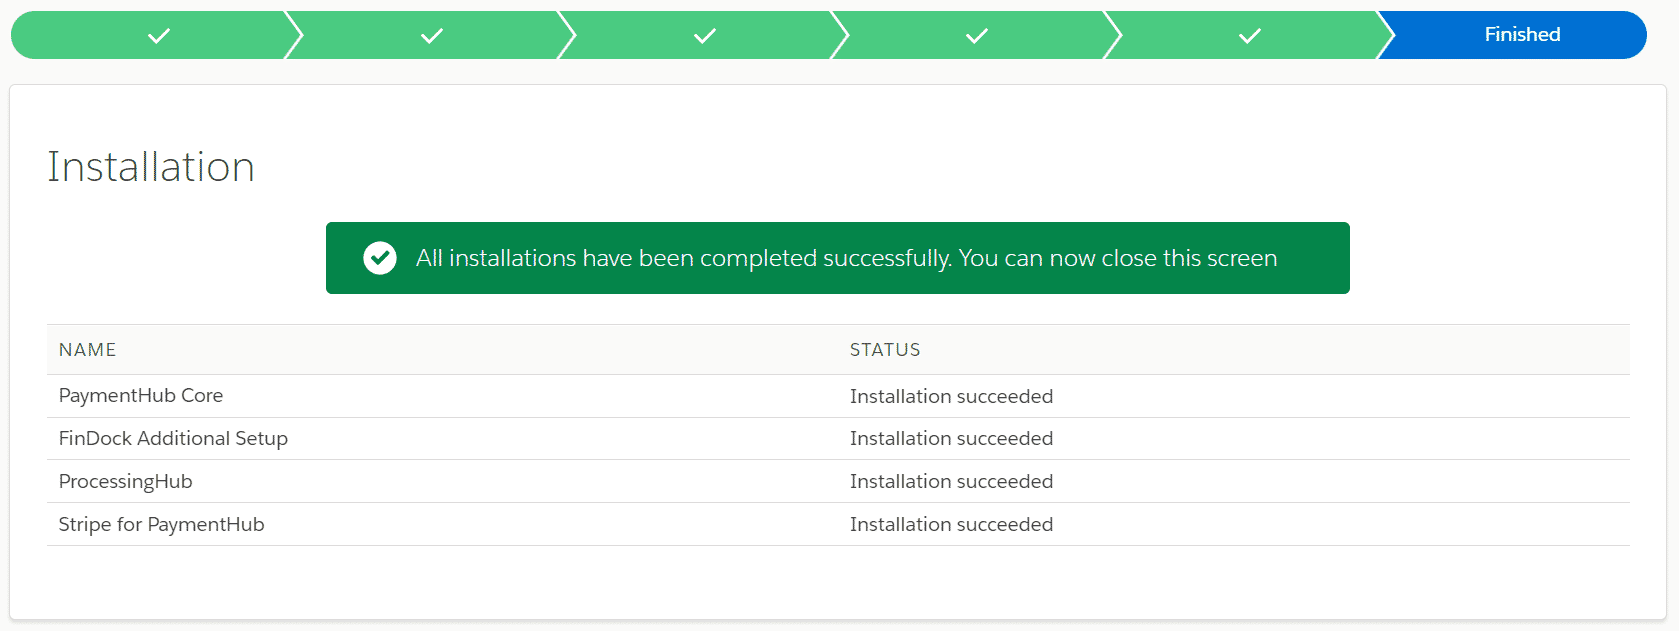This screenshot has width=1679, height=631.
Task: Select the FinDock Additional Setup entry
Action: click(x=172, y=438)
